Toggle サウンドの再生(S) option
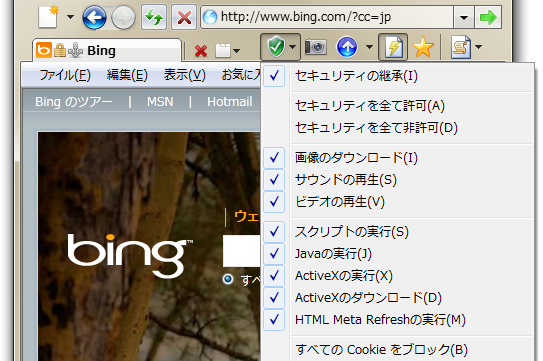543x361 pixels. coord(398,180)
